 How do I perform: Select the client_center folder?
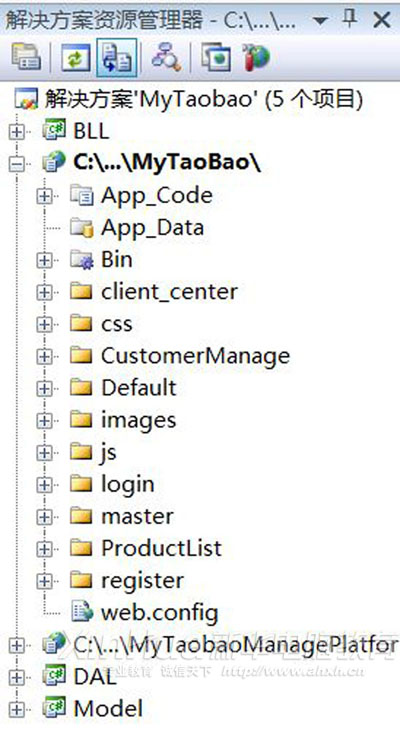(x=154, y=292)
